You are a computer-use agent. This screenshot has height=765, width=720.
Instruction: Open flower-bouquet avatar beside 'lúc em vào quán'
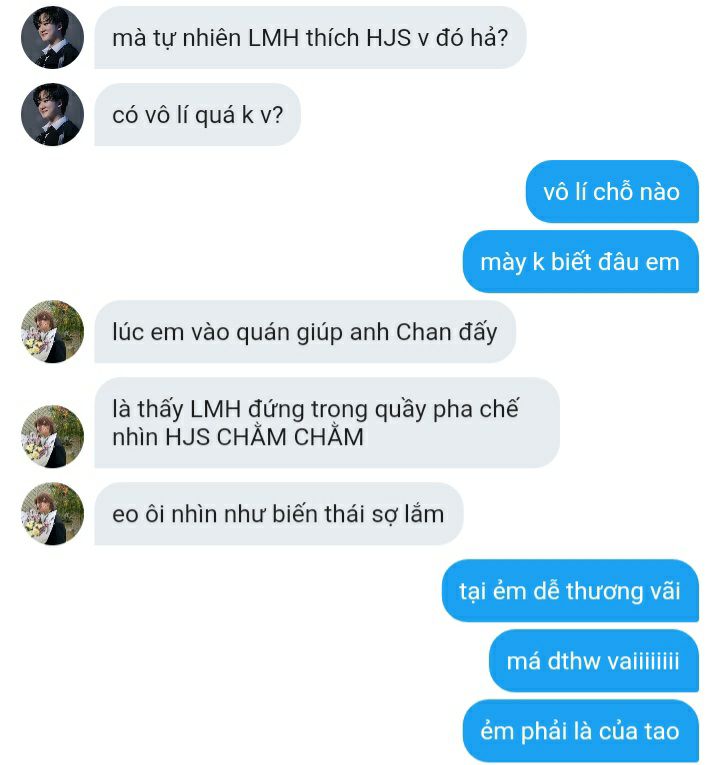pos(52,332)
